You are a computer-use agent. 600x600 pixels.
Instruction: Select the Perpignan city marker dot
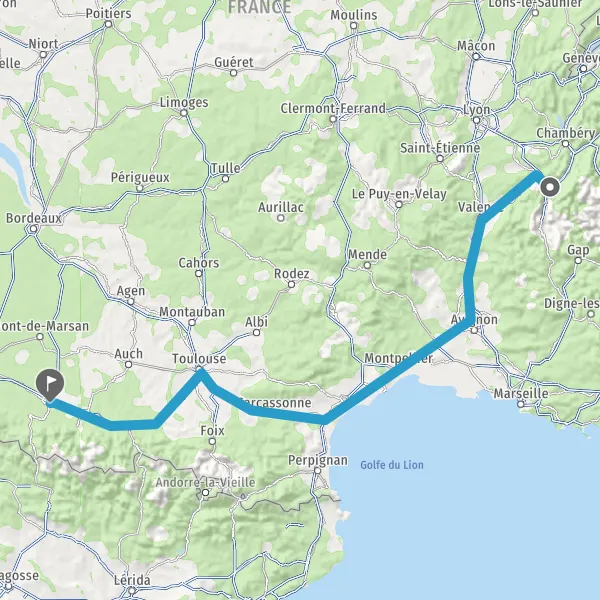pos(318,470)
